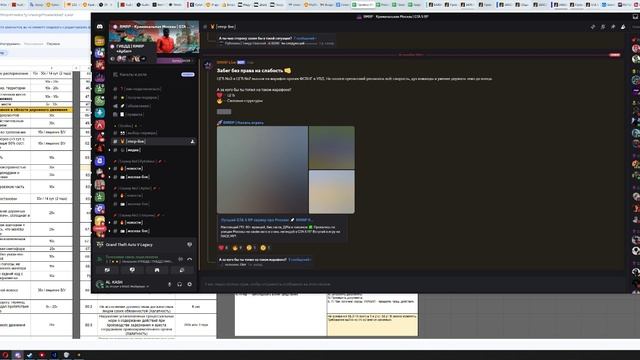The image size is (640, 360).
Task: Toggle camera on in voice panel
Action: 107,270
